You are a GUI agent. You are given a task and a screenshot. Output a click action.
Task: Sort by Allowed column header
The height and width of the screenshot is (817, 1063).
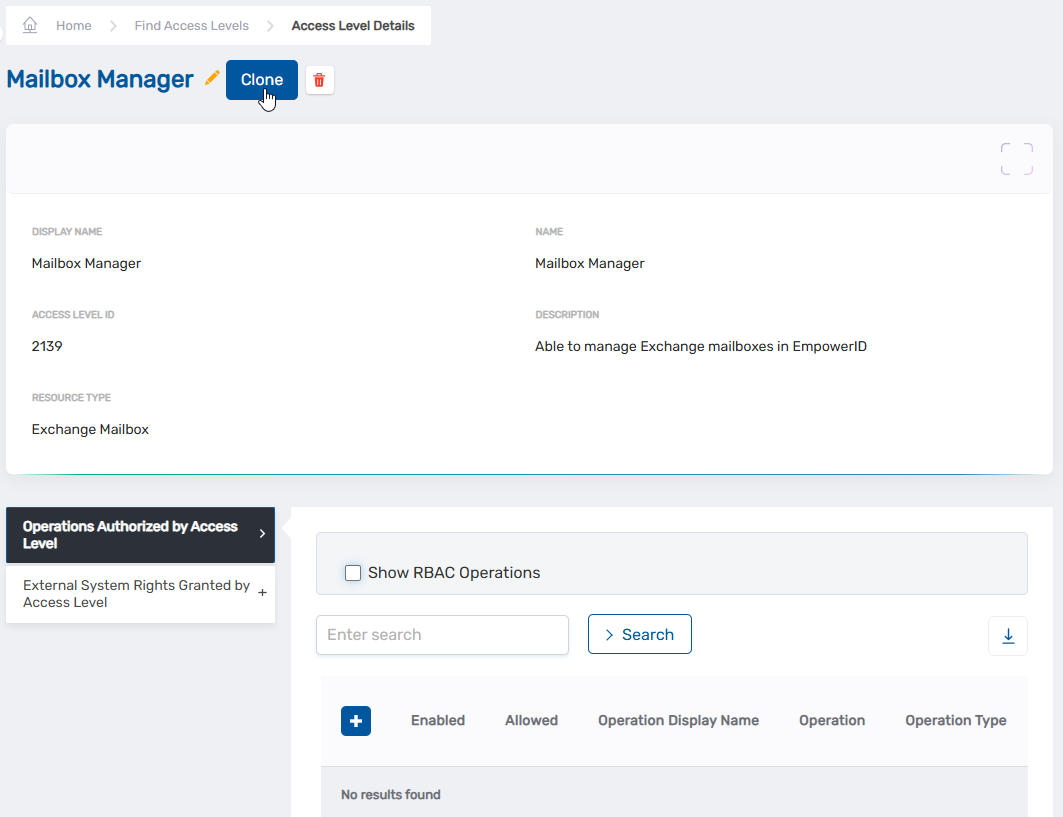pos(531,721)
